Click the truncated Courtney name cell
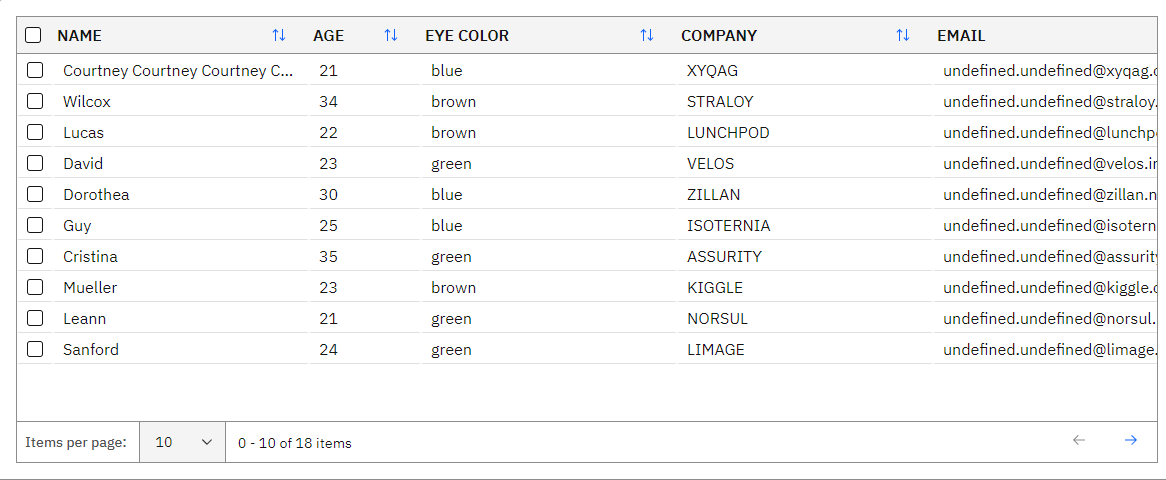The height and width of the screenshot is (480, 1166). tap(178, 71)
